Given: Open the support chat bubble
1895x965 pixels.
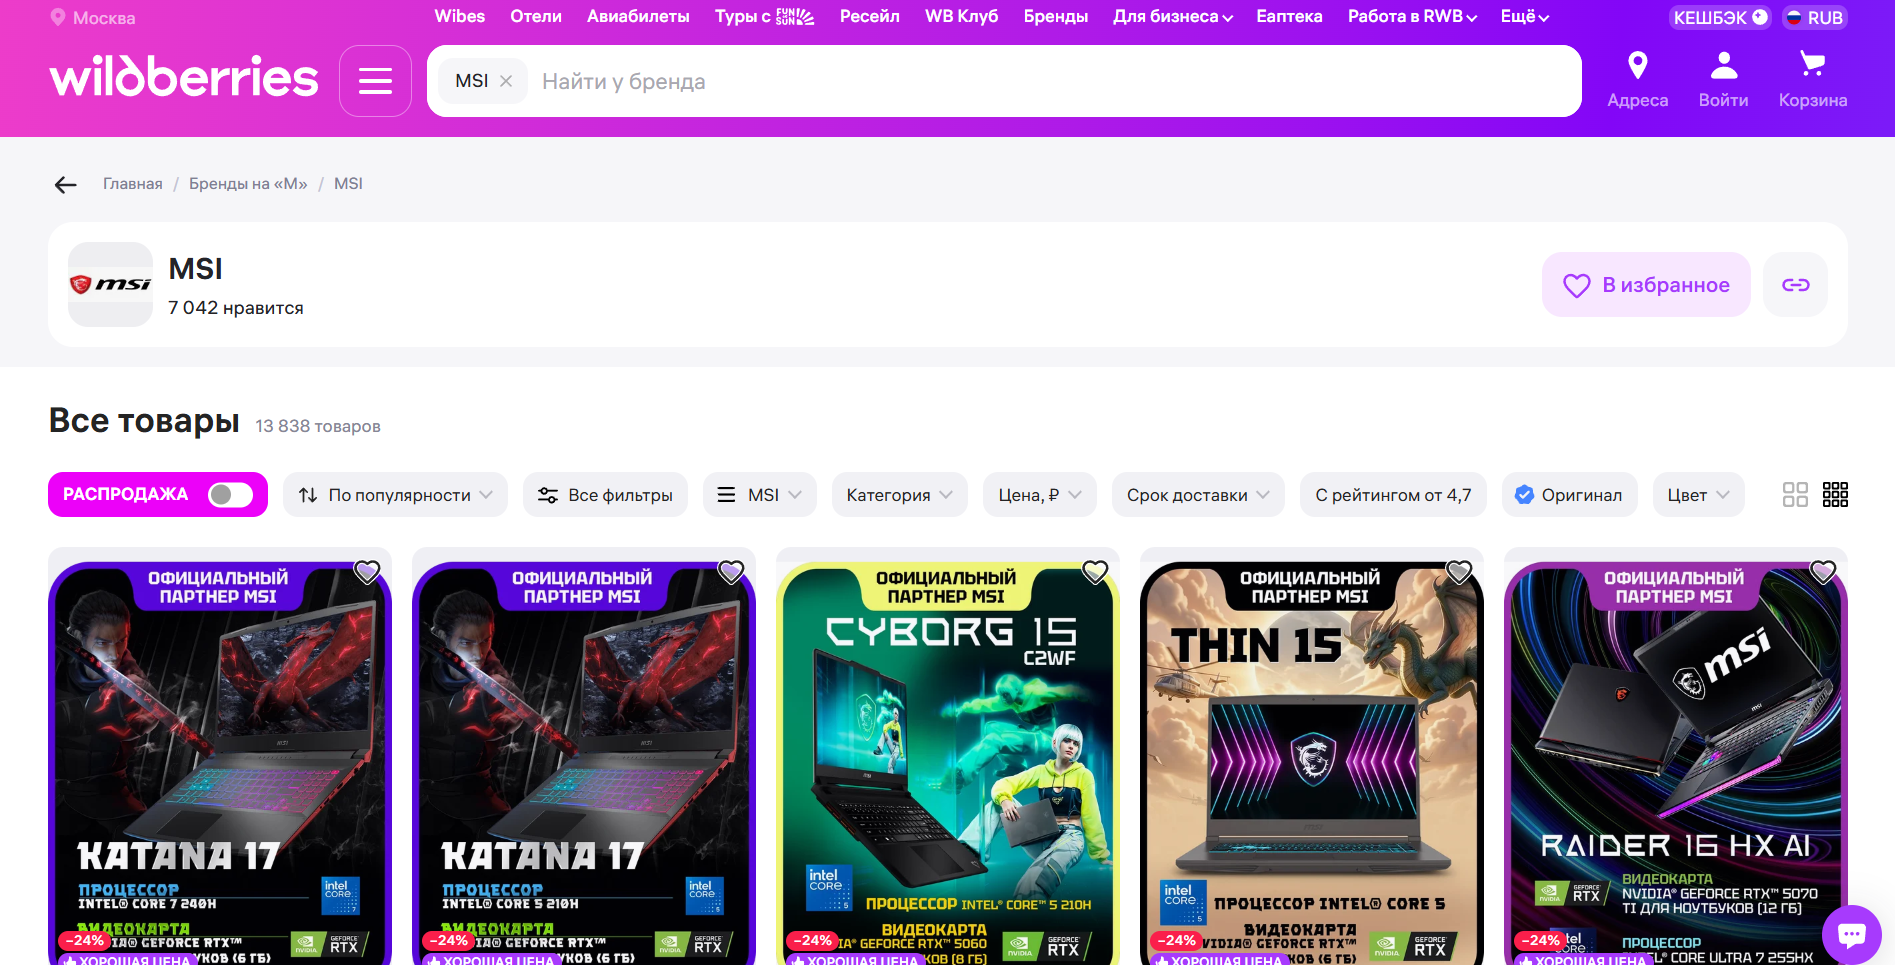Looking at the screenshot, I should click(x=1851, y=935).
